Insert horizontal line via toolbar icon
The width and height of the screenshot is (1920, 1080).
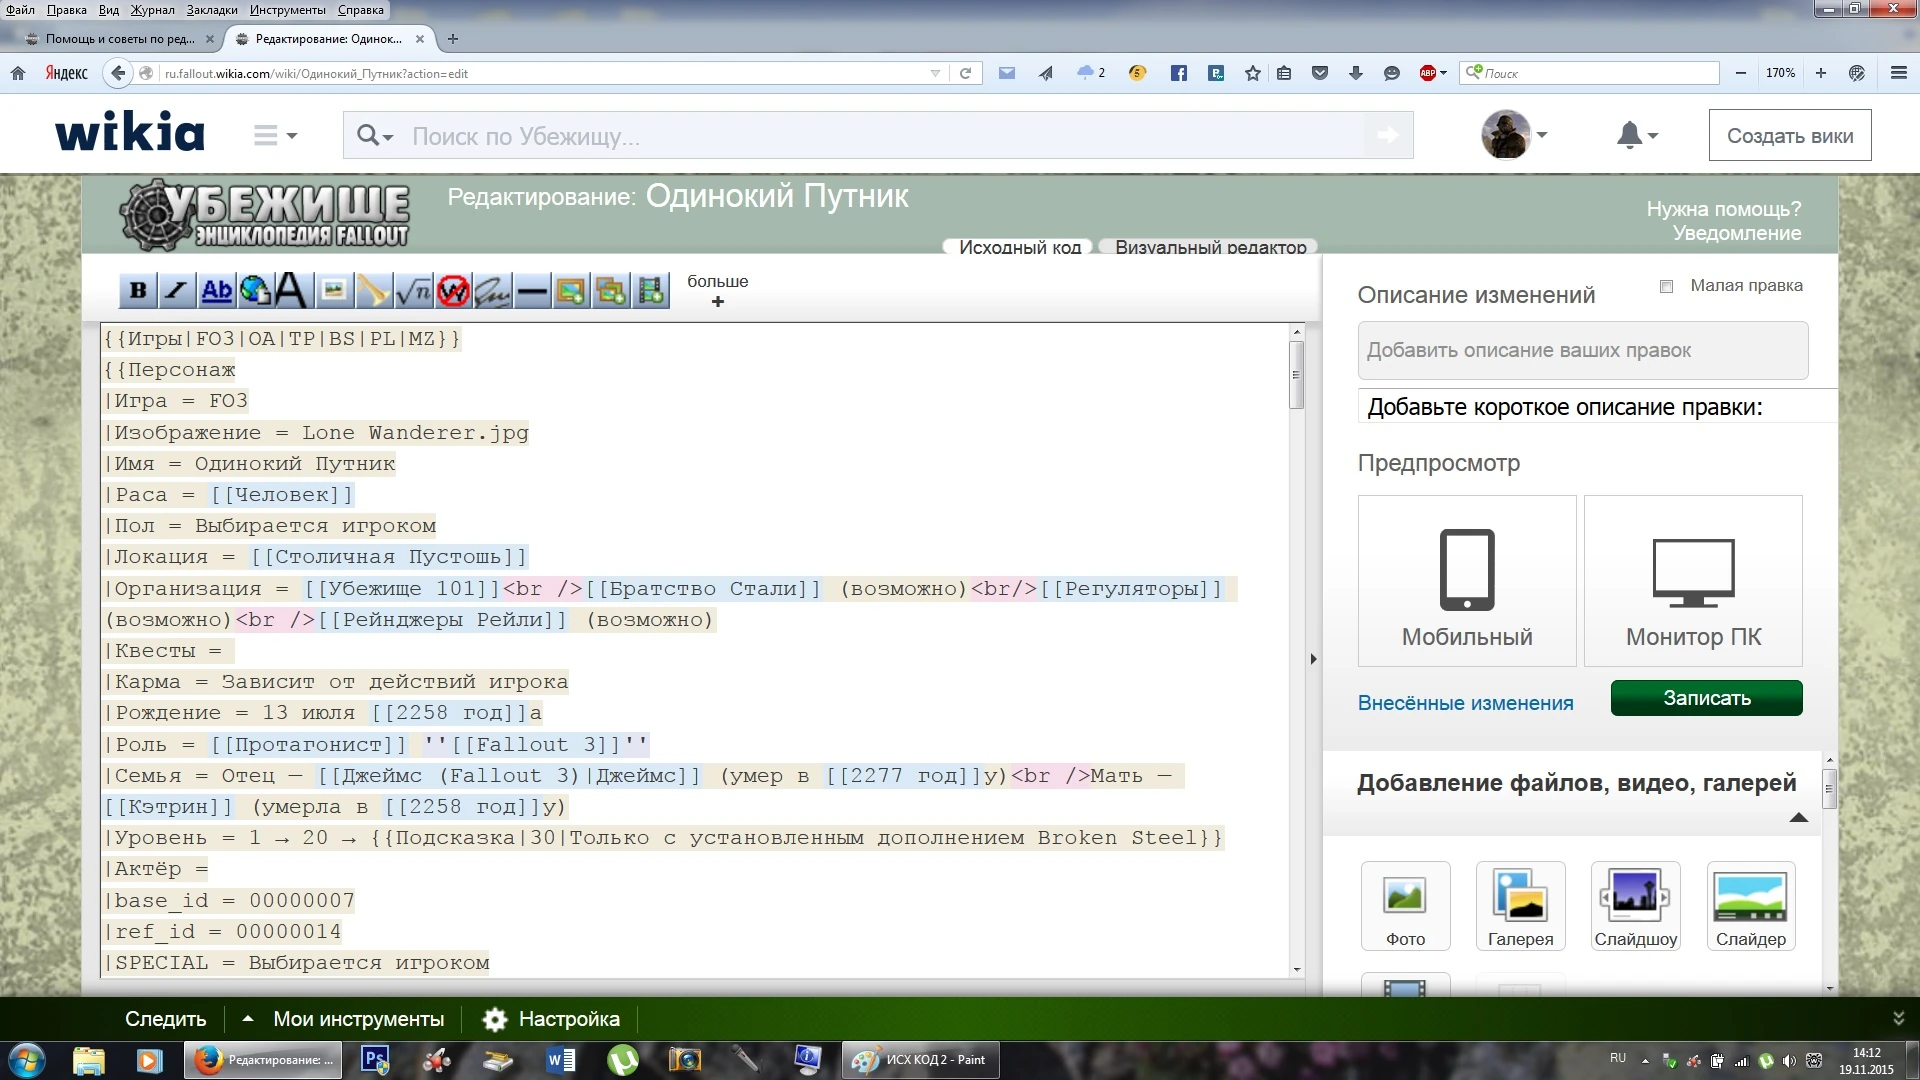pos(532,291)
